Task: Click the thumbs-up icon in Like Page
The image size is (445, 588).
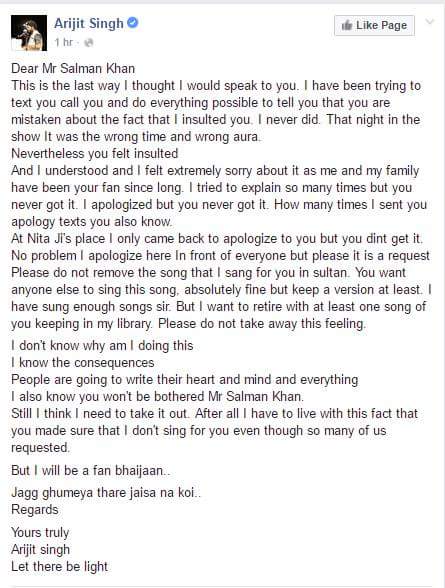Action: 347,25
